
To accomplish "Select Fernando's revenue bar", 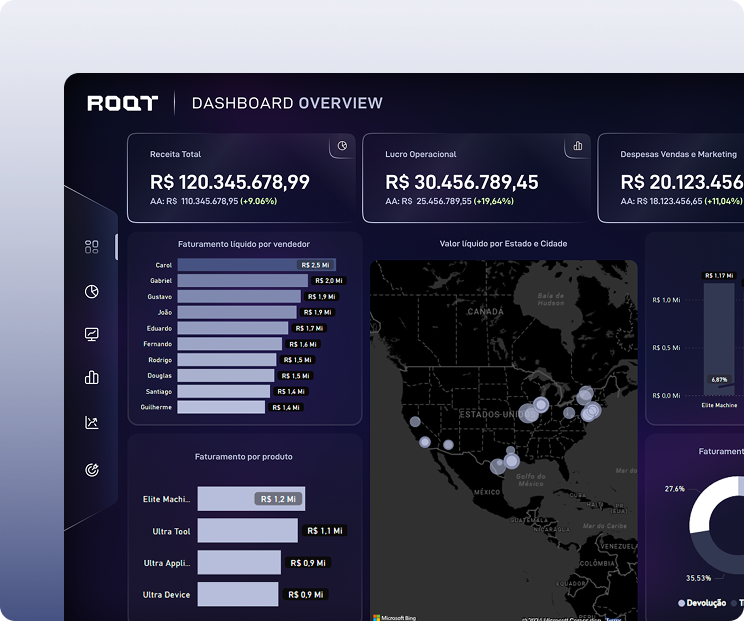I will pyautogui.click(x=230, y=344).
